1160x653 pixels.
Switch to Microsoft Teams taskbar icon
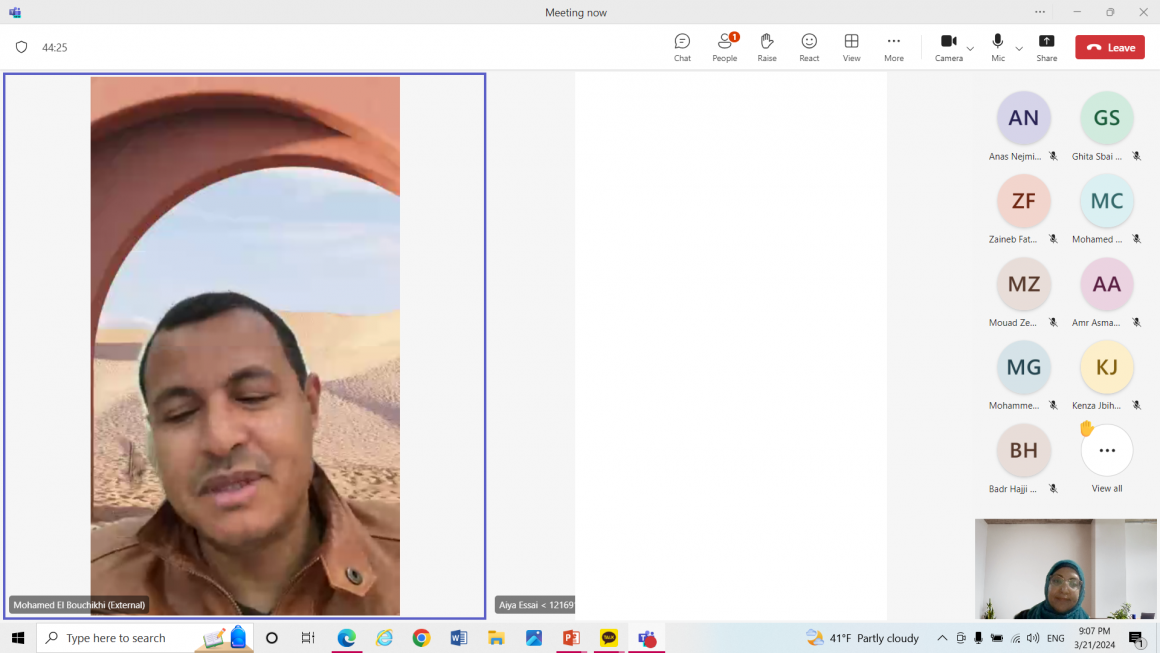point(647,637)
